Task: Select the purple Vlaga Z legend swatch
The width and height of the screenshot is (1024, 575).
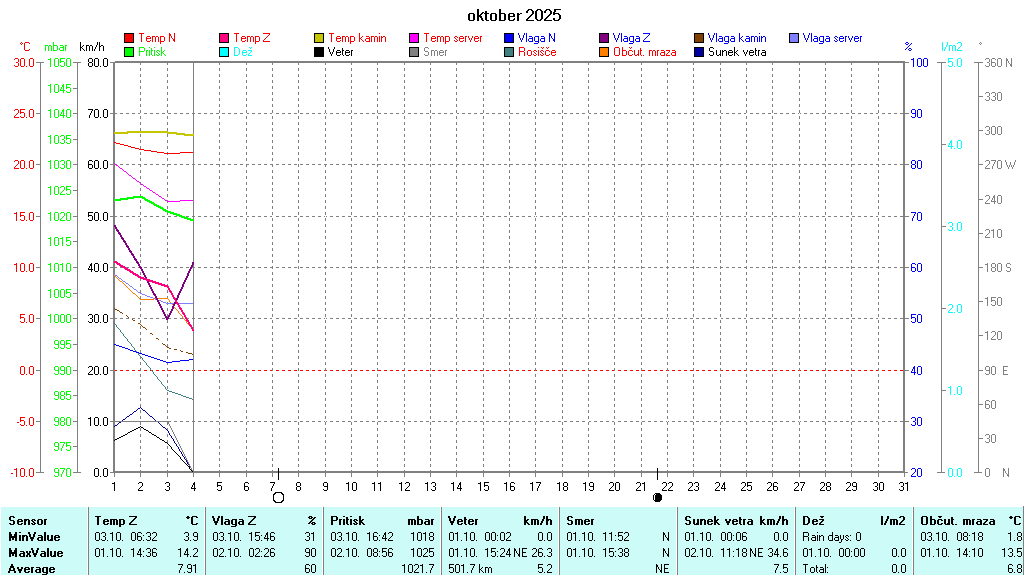Action: click(604, 38)
